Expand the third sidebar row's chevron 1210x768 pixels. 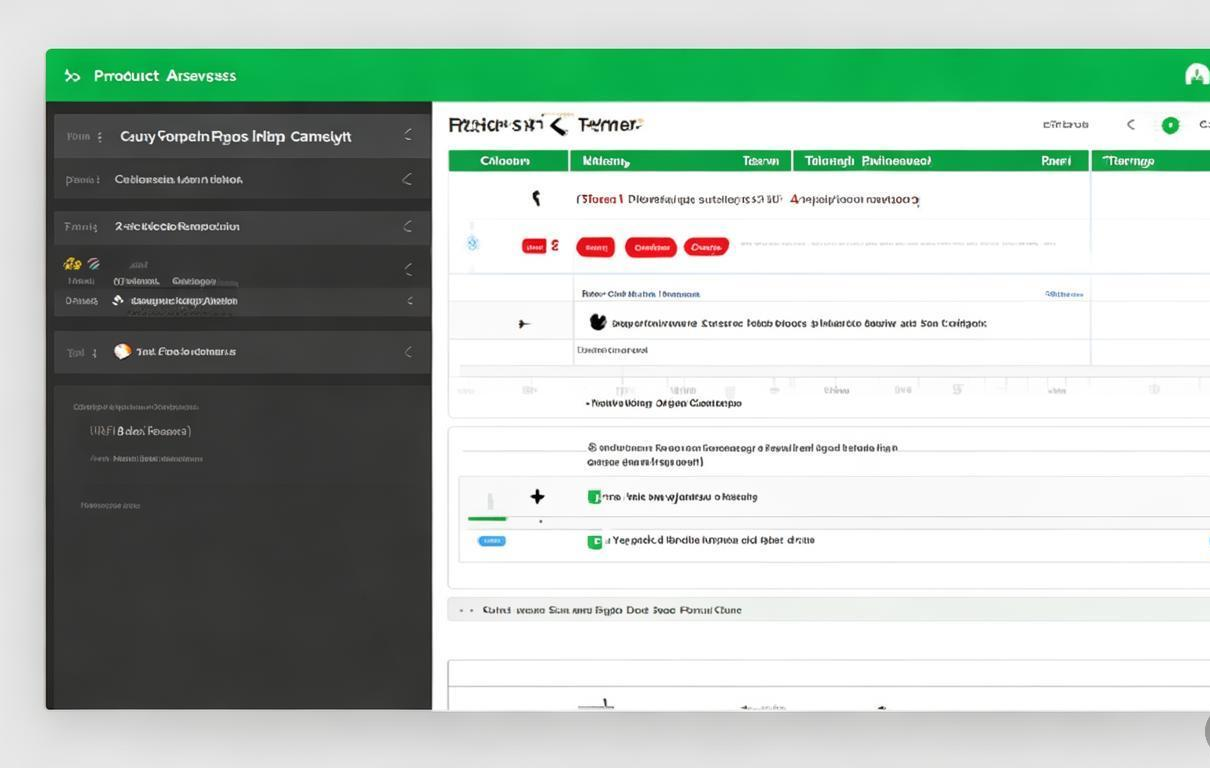coord(407,226)
